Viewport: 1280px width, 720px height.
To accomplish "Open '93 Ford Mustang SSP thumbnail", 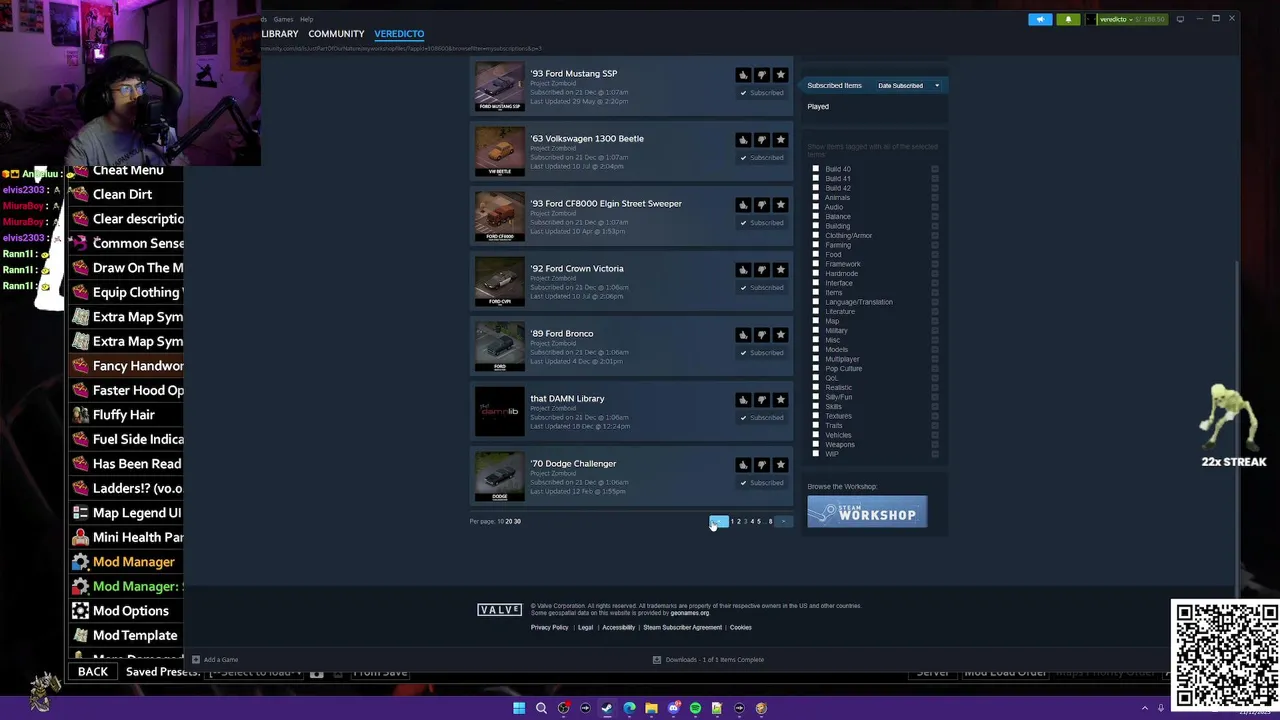I will [499, 87].
